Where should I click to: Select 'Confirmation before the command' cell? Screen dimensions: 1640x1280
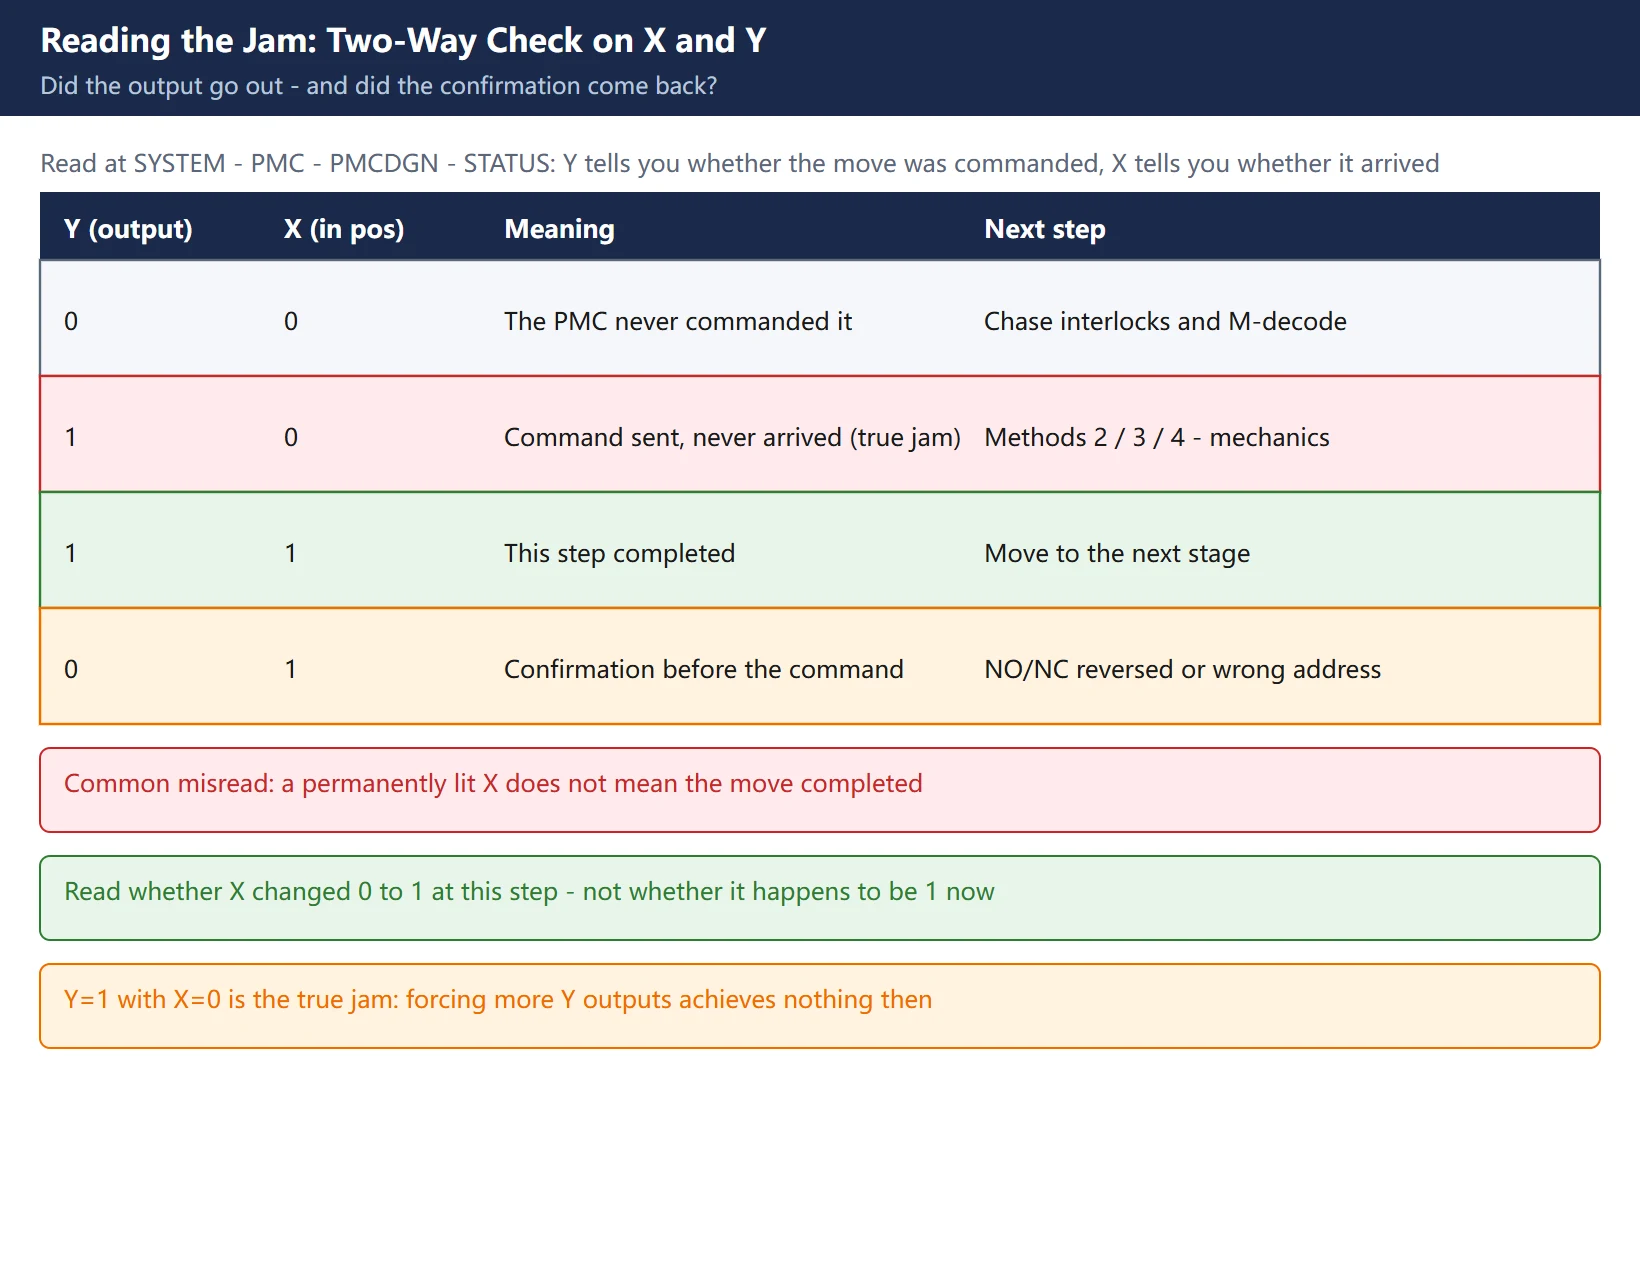click(703, 669)
